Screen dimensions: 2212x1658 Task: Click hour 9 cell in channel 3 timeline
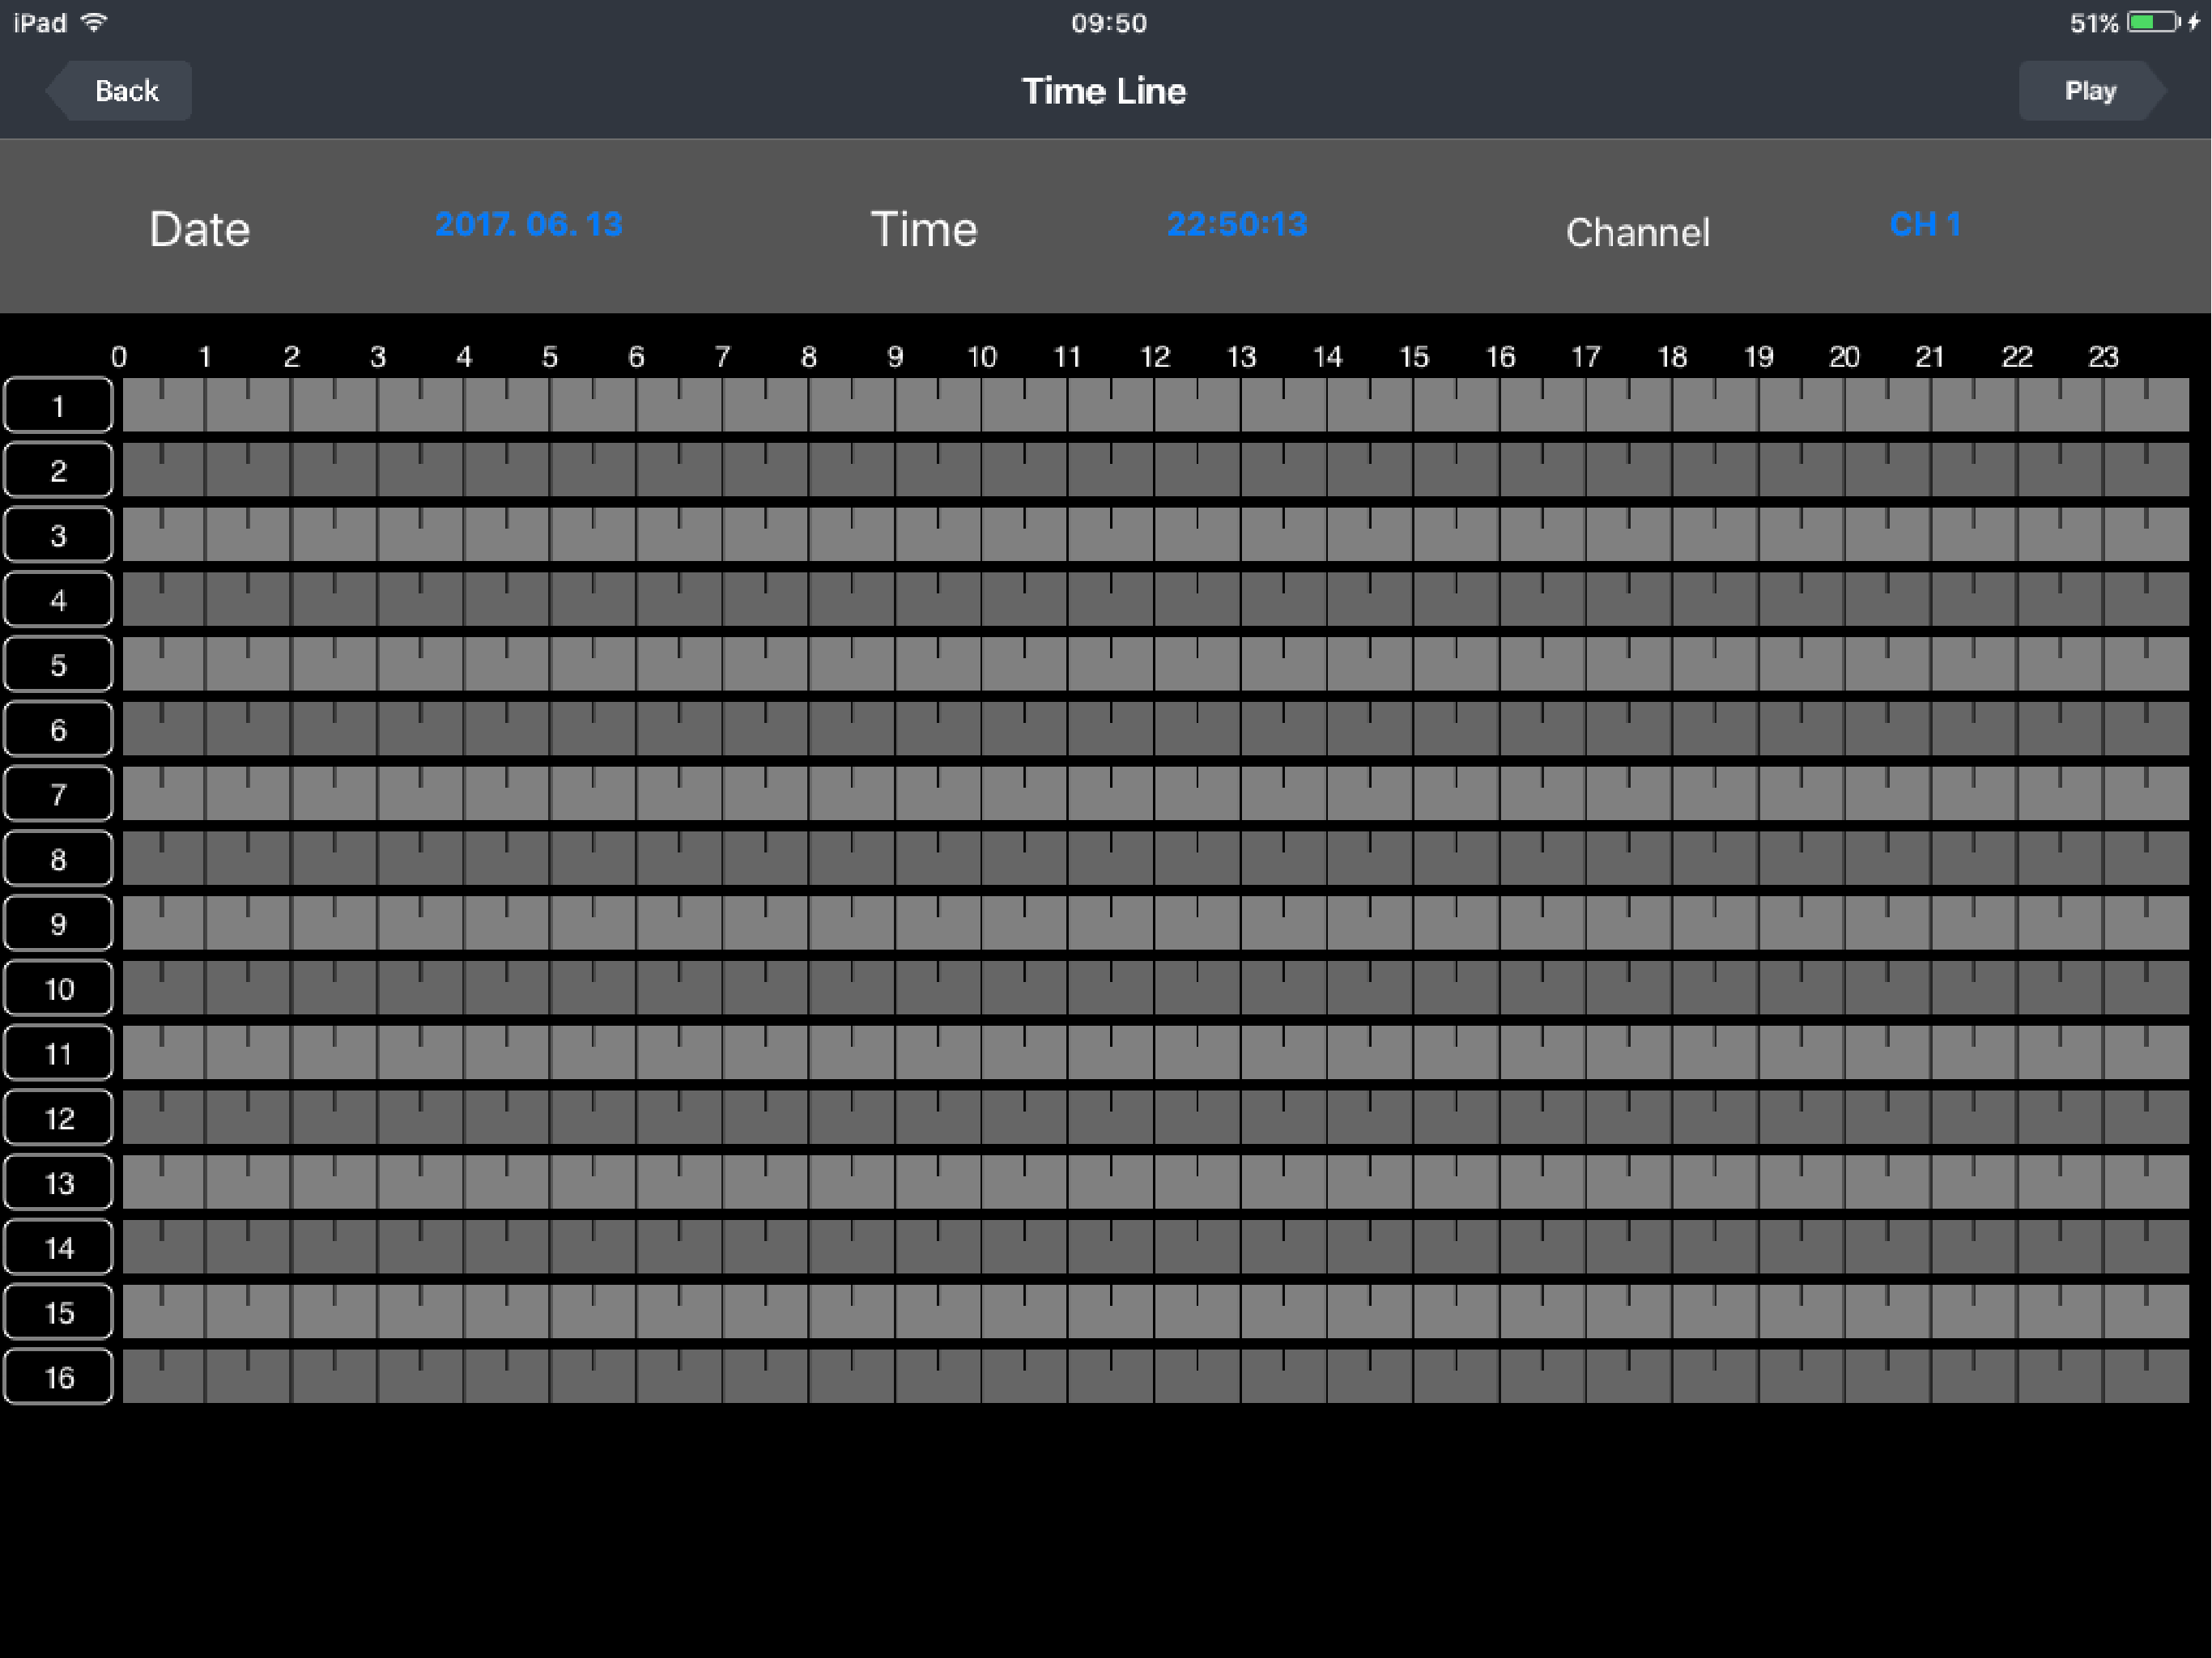pos(938,535)
